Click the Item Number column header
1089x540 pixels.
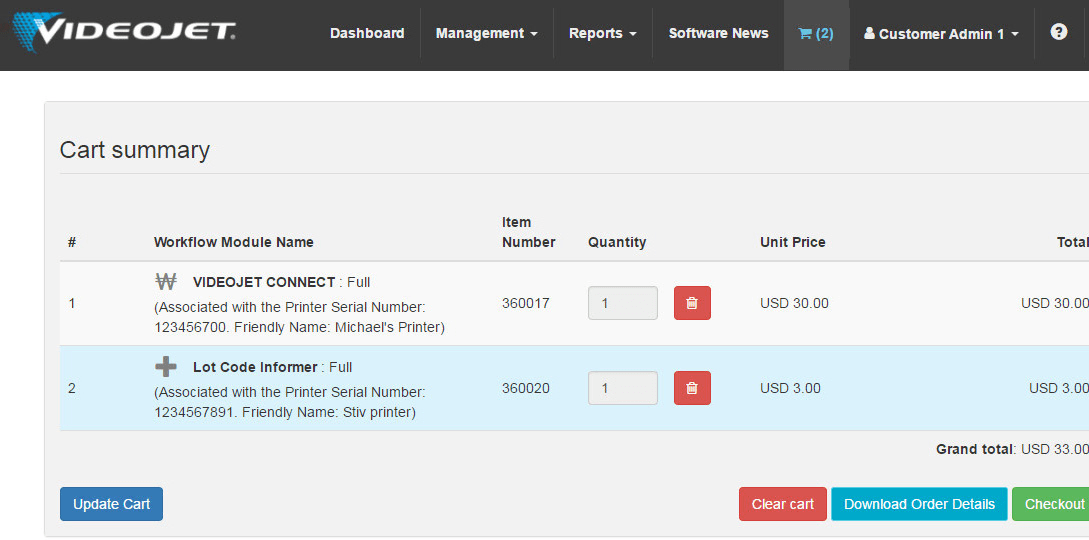click(x=529, y=233)
